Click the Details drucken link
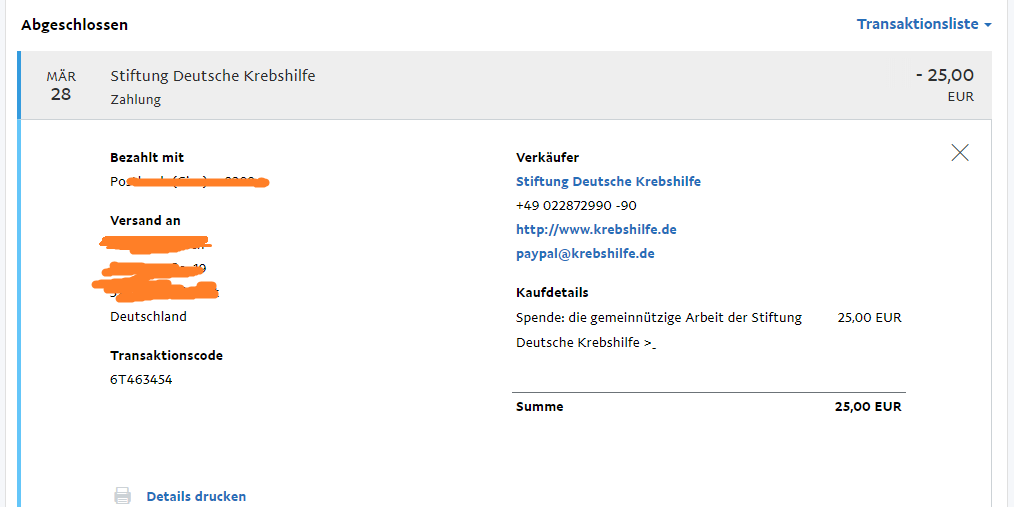Image resolution: width=1014 pixels, height=507 pixels. 196,497
